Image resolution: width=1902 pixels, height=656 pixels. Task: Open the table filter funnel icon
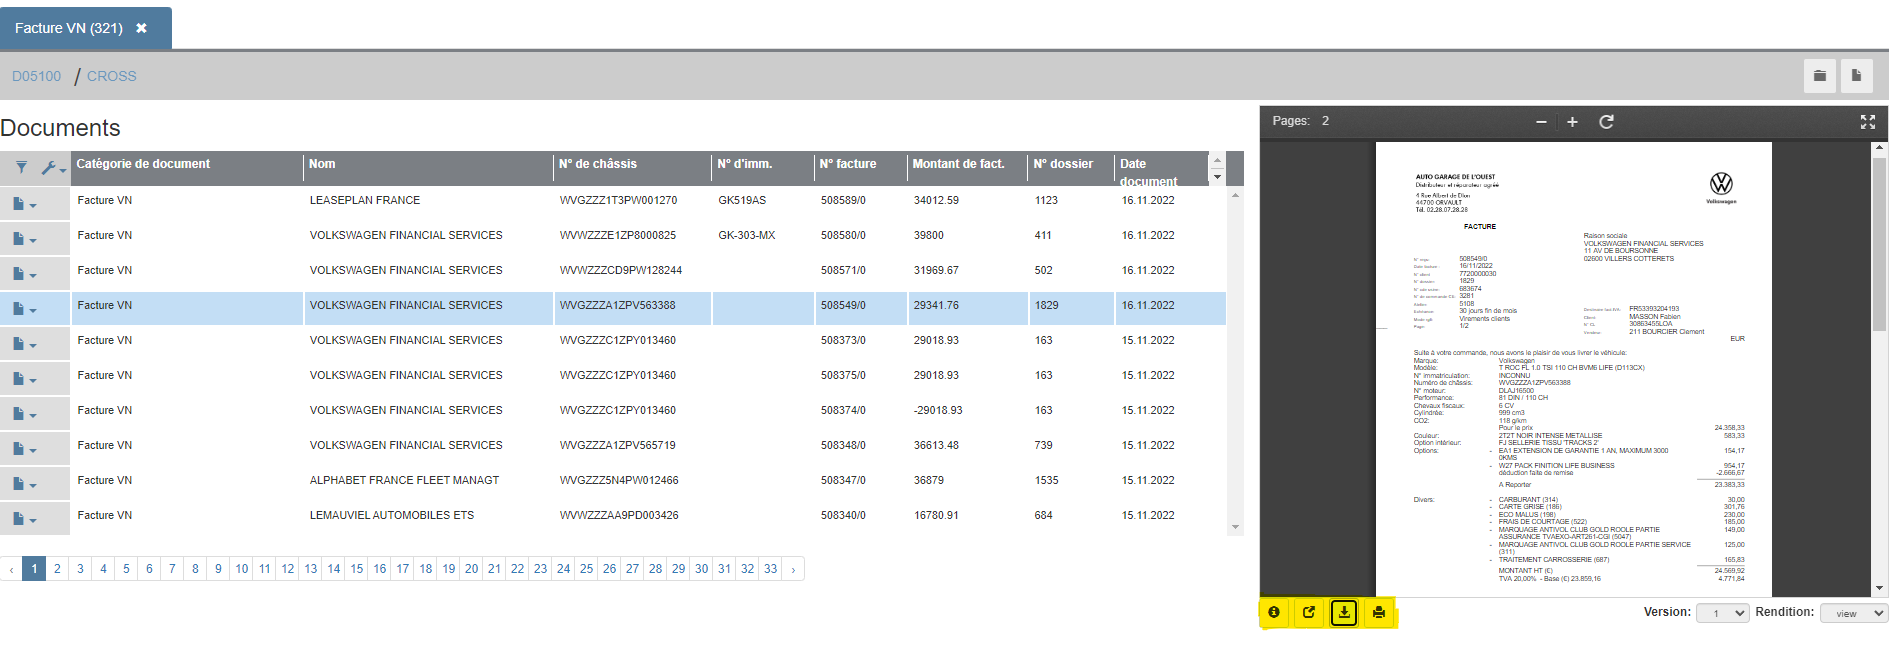pos(21,168)
